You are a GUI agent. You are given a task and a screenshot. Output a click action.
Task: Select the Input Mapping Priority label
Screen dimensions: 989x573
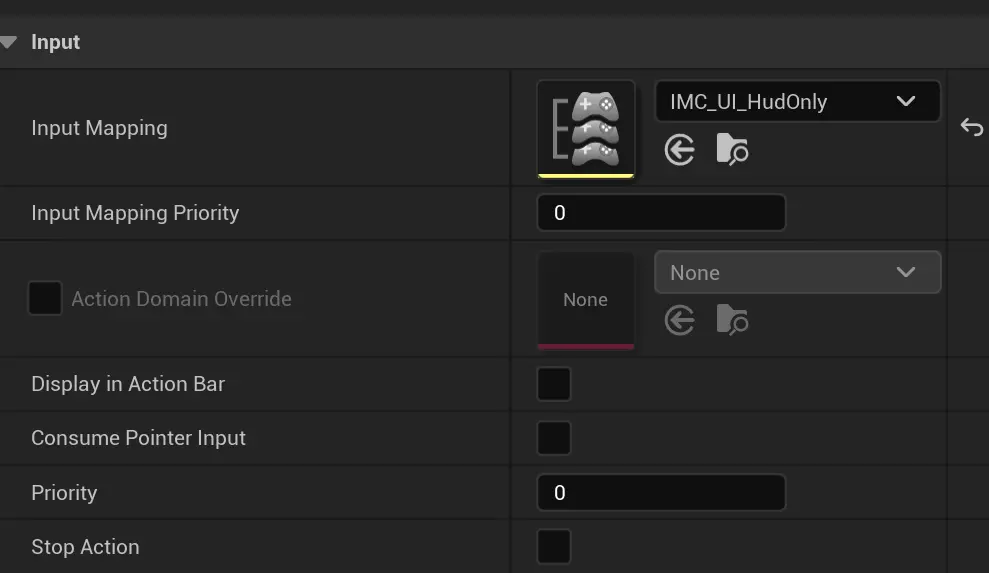[135, 213]
